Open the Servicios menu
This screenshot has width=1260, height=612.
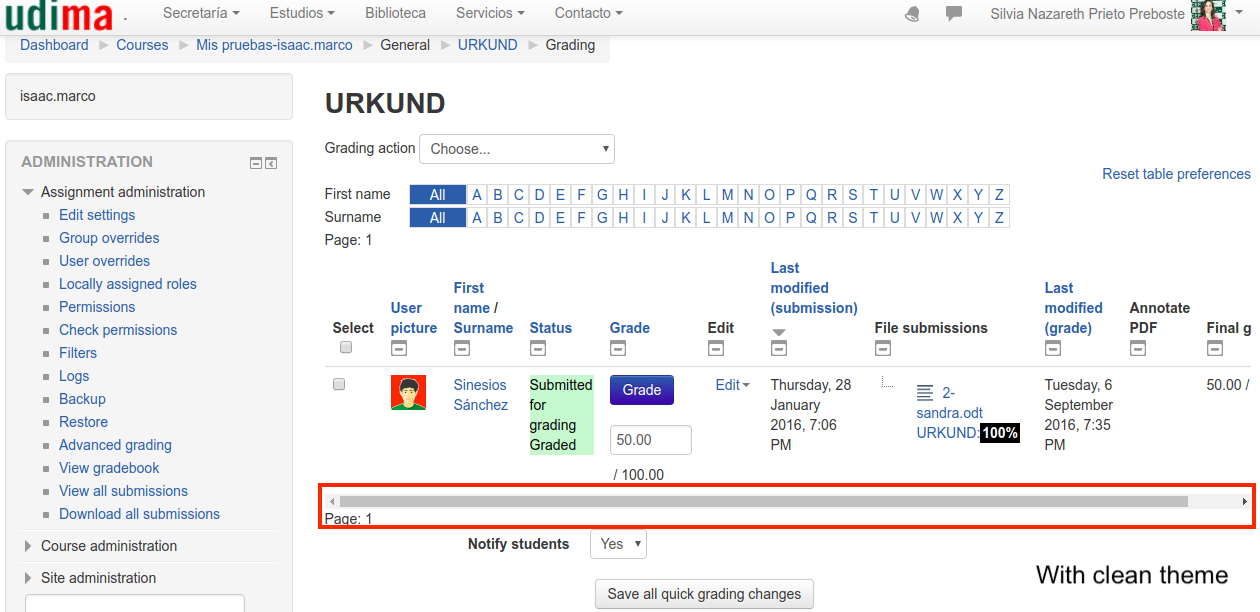point(490,13)
